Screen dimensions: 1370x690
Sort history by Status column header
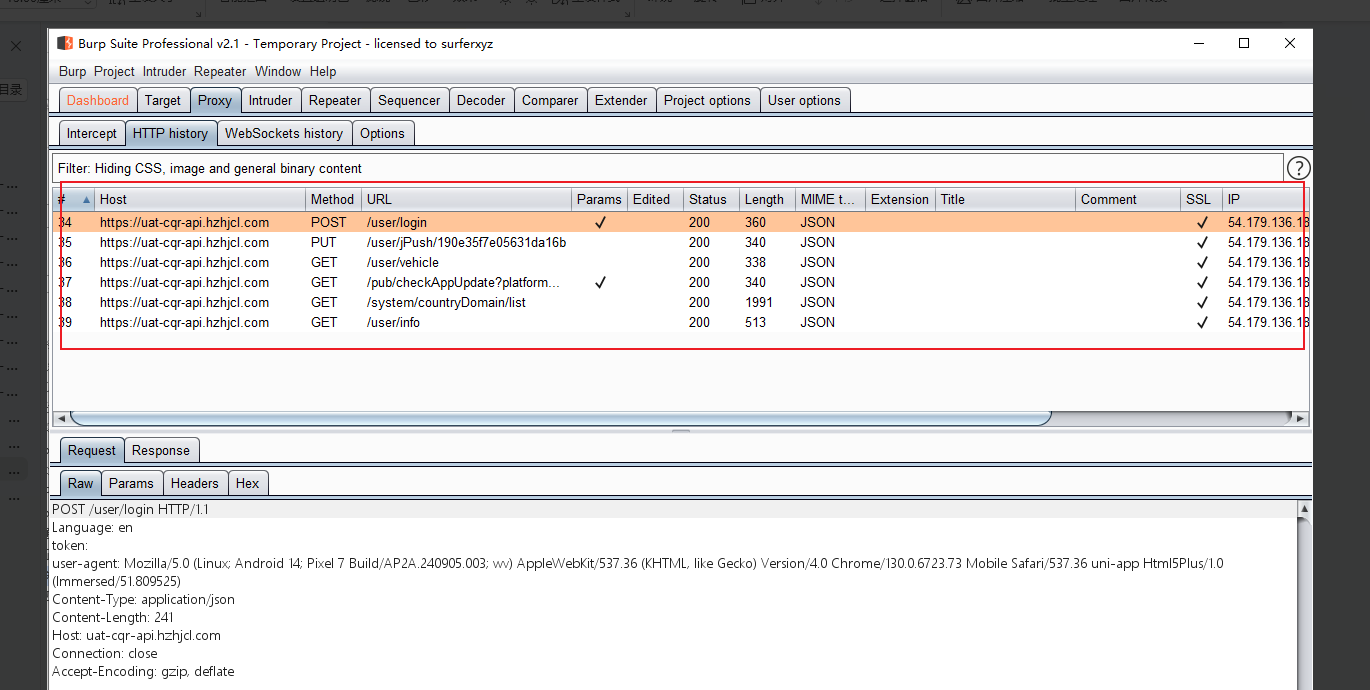(x=711, y=199)
